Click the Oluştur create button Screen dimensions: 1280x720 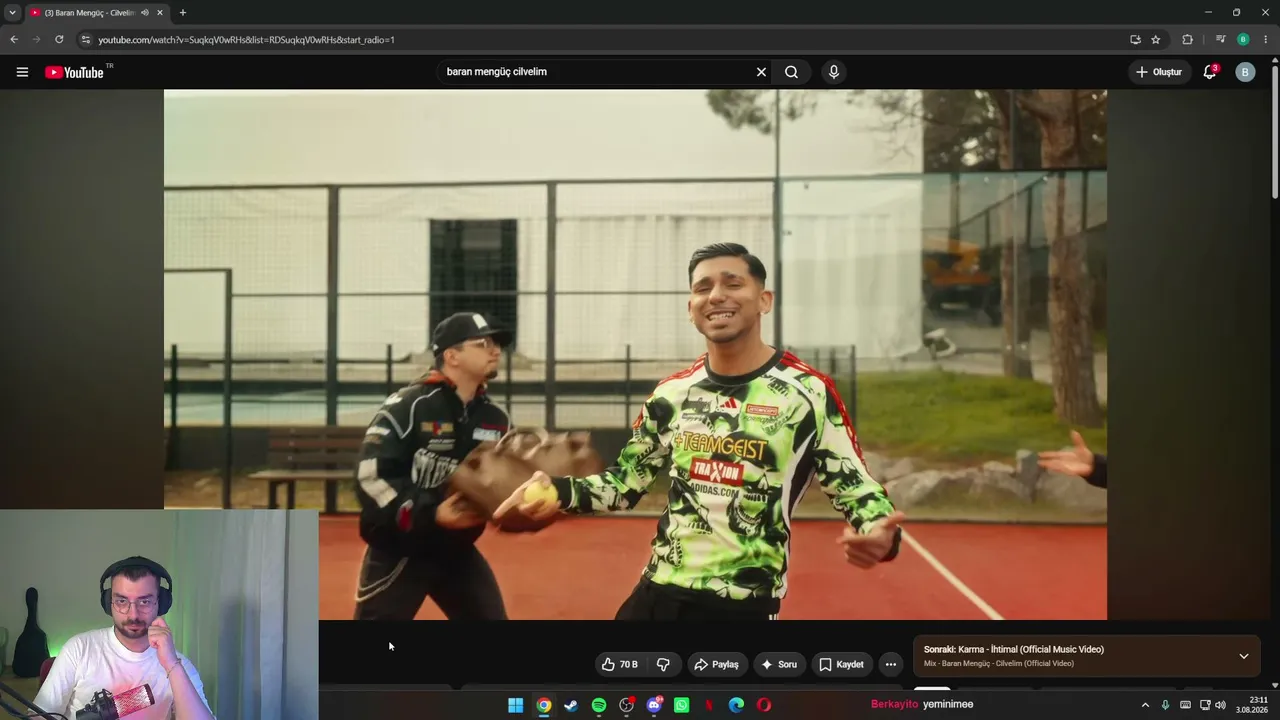(1159, 72)
